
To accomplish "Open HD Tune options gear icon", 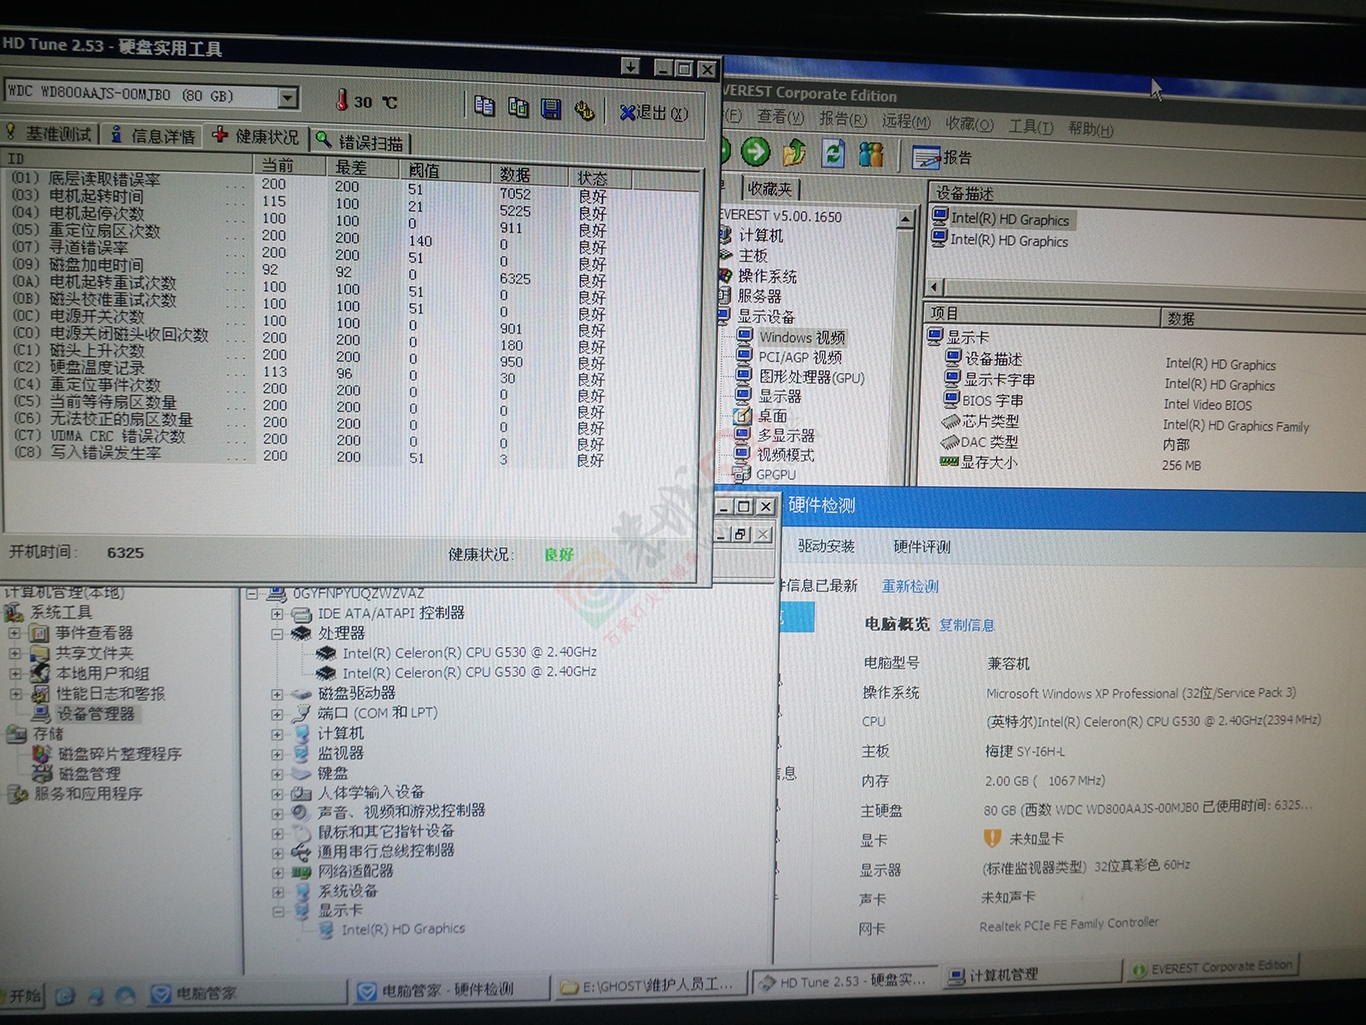I will [584, 110].
